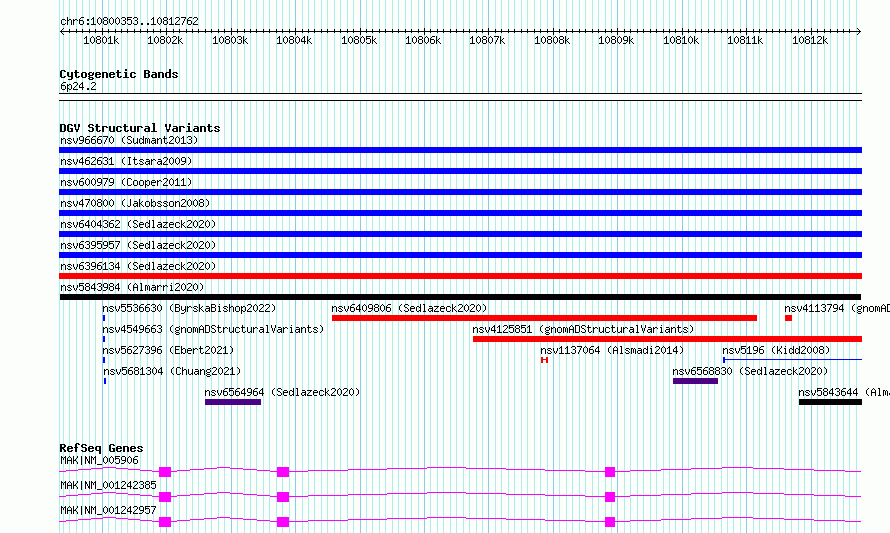Click the MAK|NM_001242957 transcript label

coord(108,510)
